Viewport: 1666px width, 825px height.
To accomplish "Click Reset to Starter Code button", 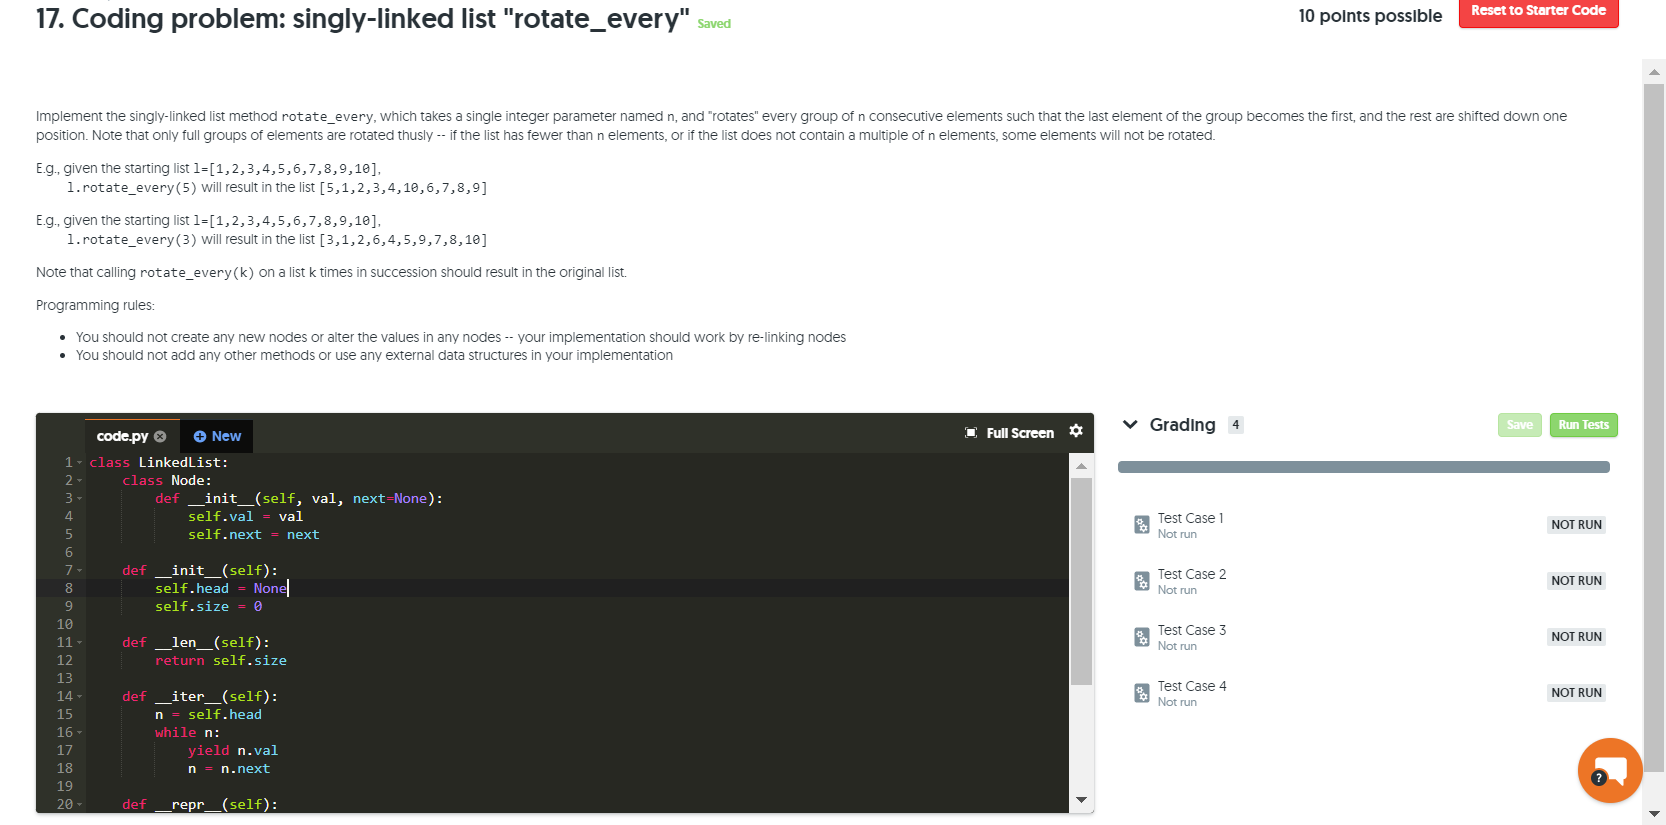I will (1538, 11).
